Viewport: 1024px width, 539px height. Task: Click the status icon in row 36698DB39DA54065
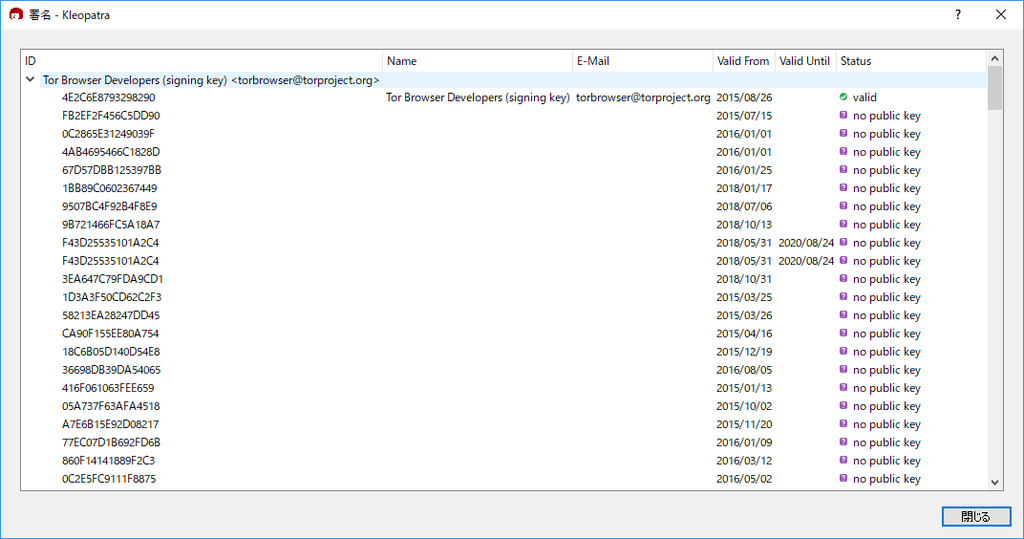click(843, 369)
